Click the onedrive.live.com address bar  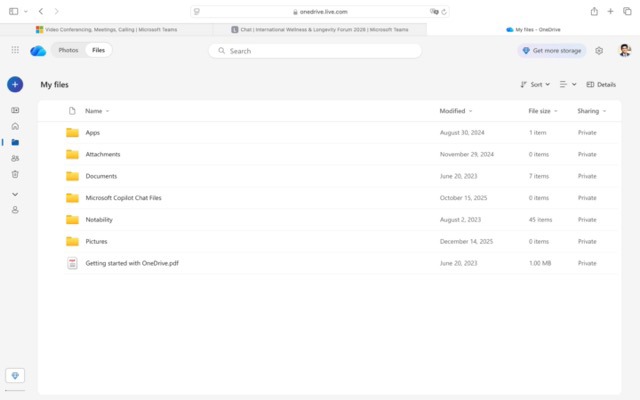pos(320,12)
